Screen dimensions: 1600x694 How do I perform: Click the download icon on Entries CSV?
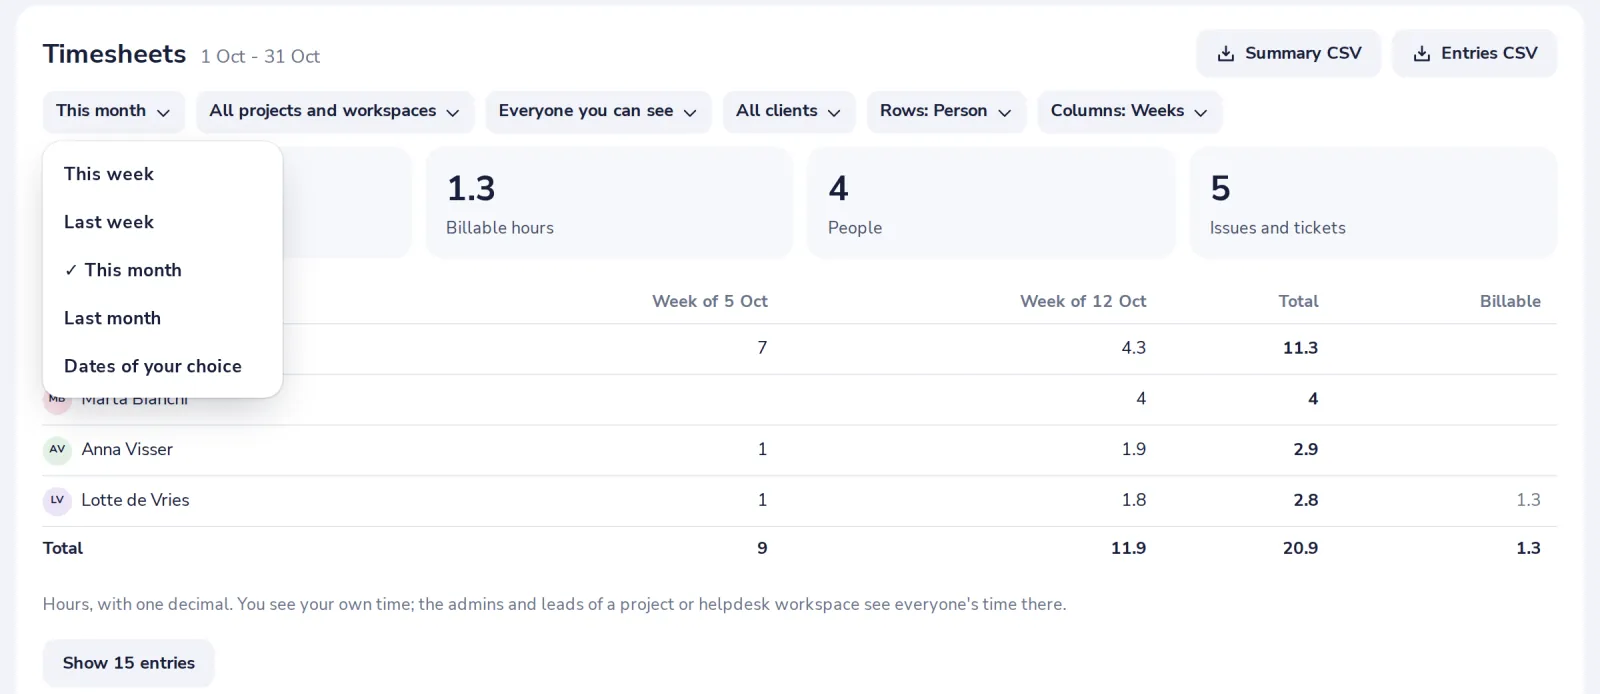coord(1421,54)
